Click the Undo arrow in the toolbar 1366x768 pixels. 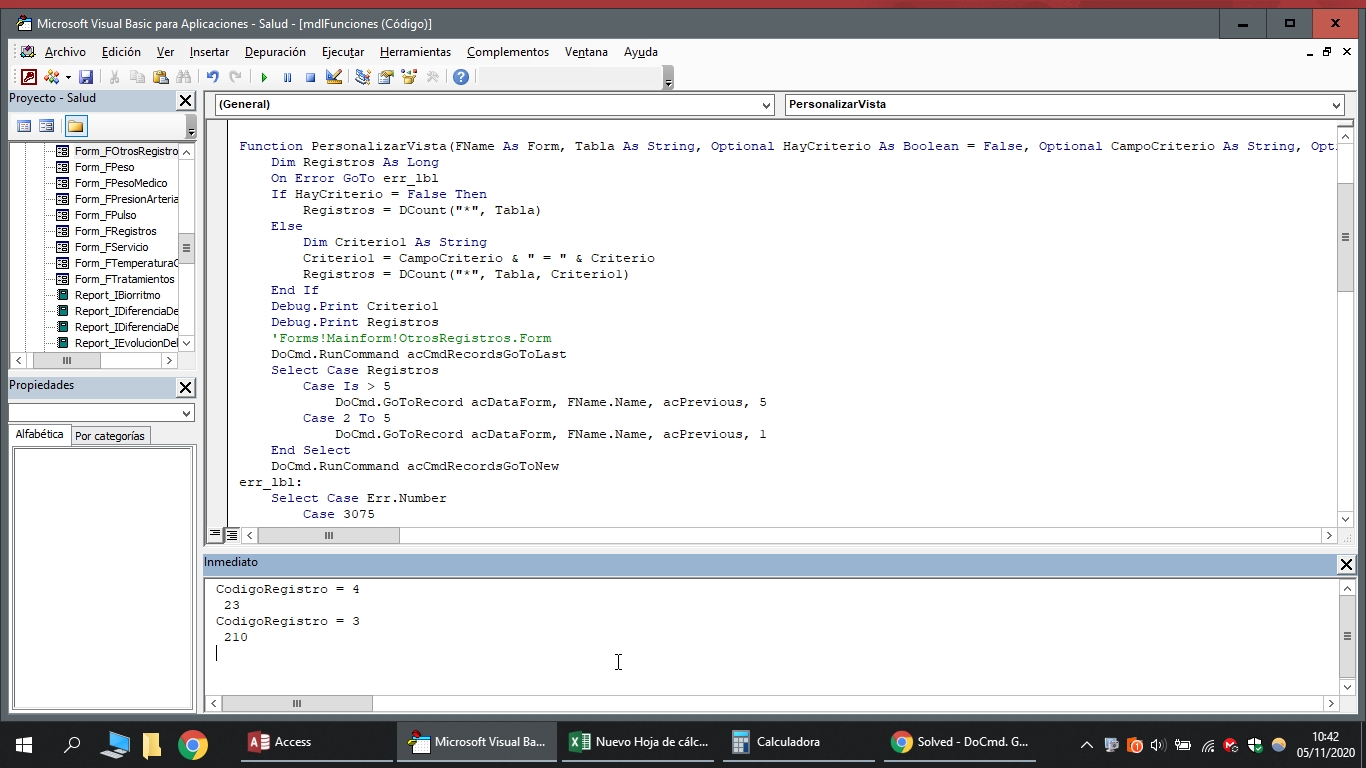(x=212, y=77)
